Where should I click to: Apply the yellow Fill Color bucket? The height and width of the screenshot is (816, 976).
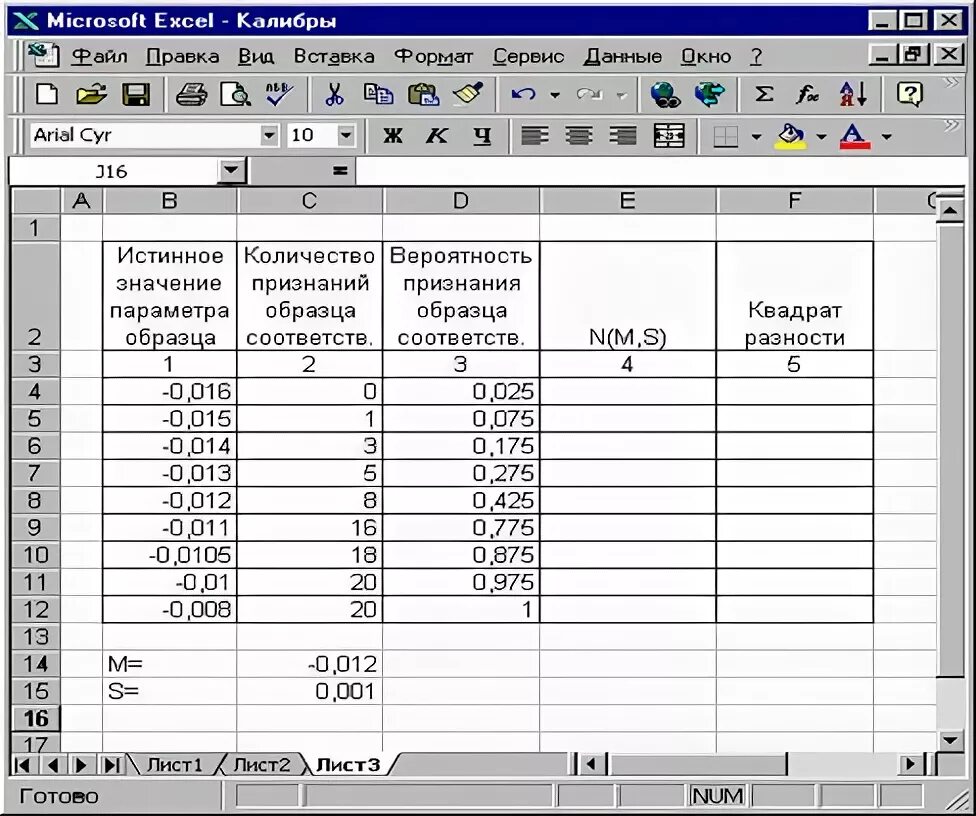pyautogui.click(x=791, y=135)
